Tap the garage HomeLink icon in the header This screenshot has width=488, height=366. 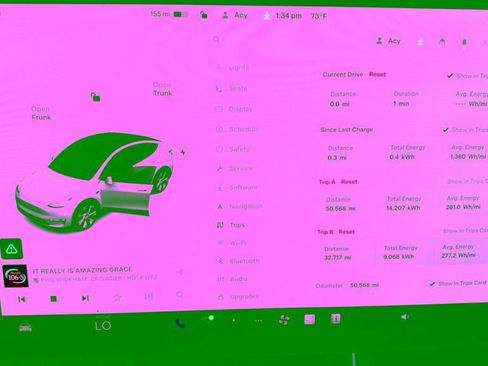(442, 42)
